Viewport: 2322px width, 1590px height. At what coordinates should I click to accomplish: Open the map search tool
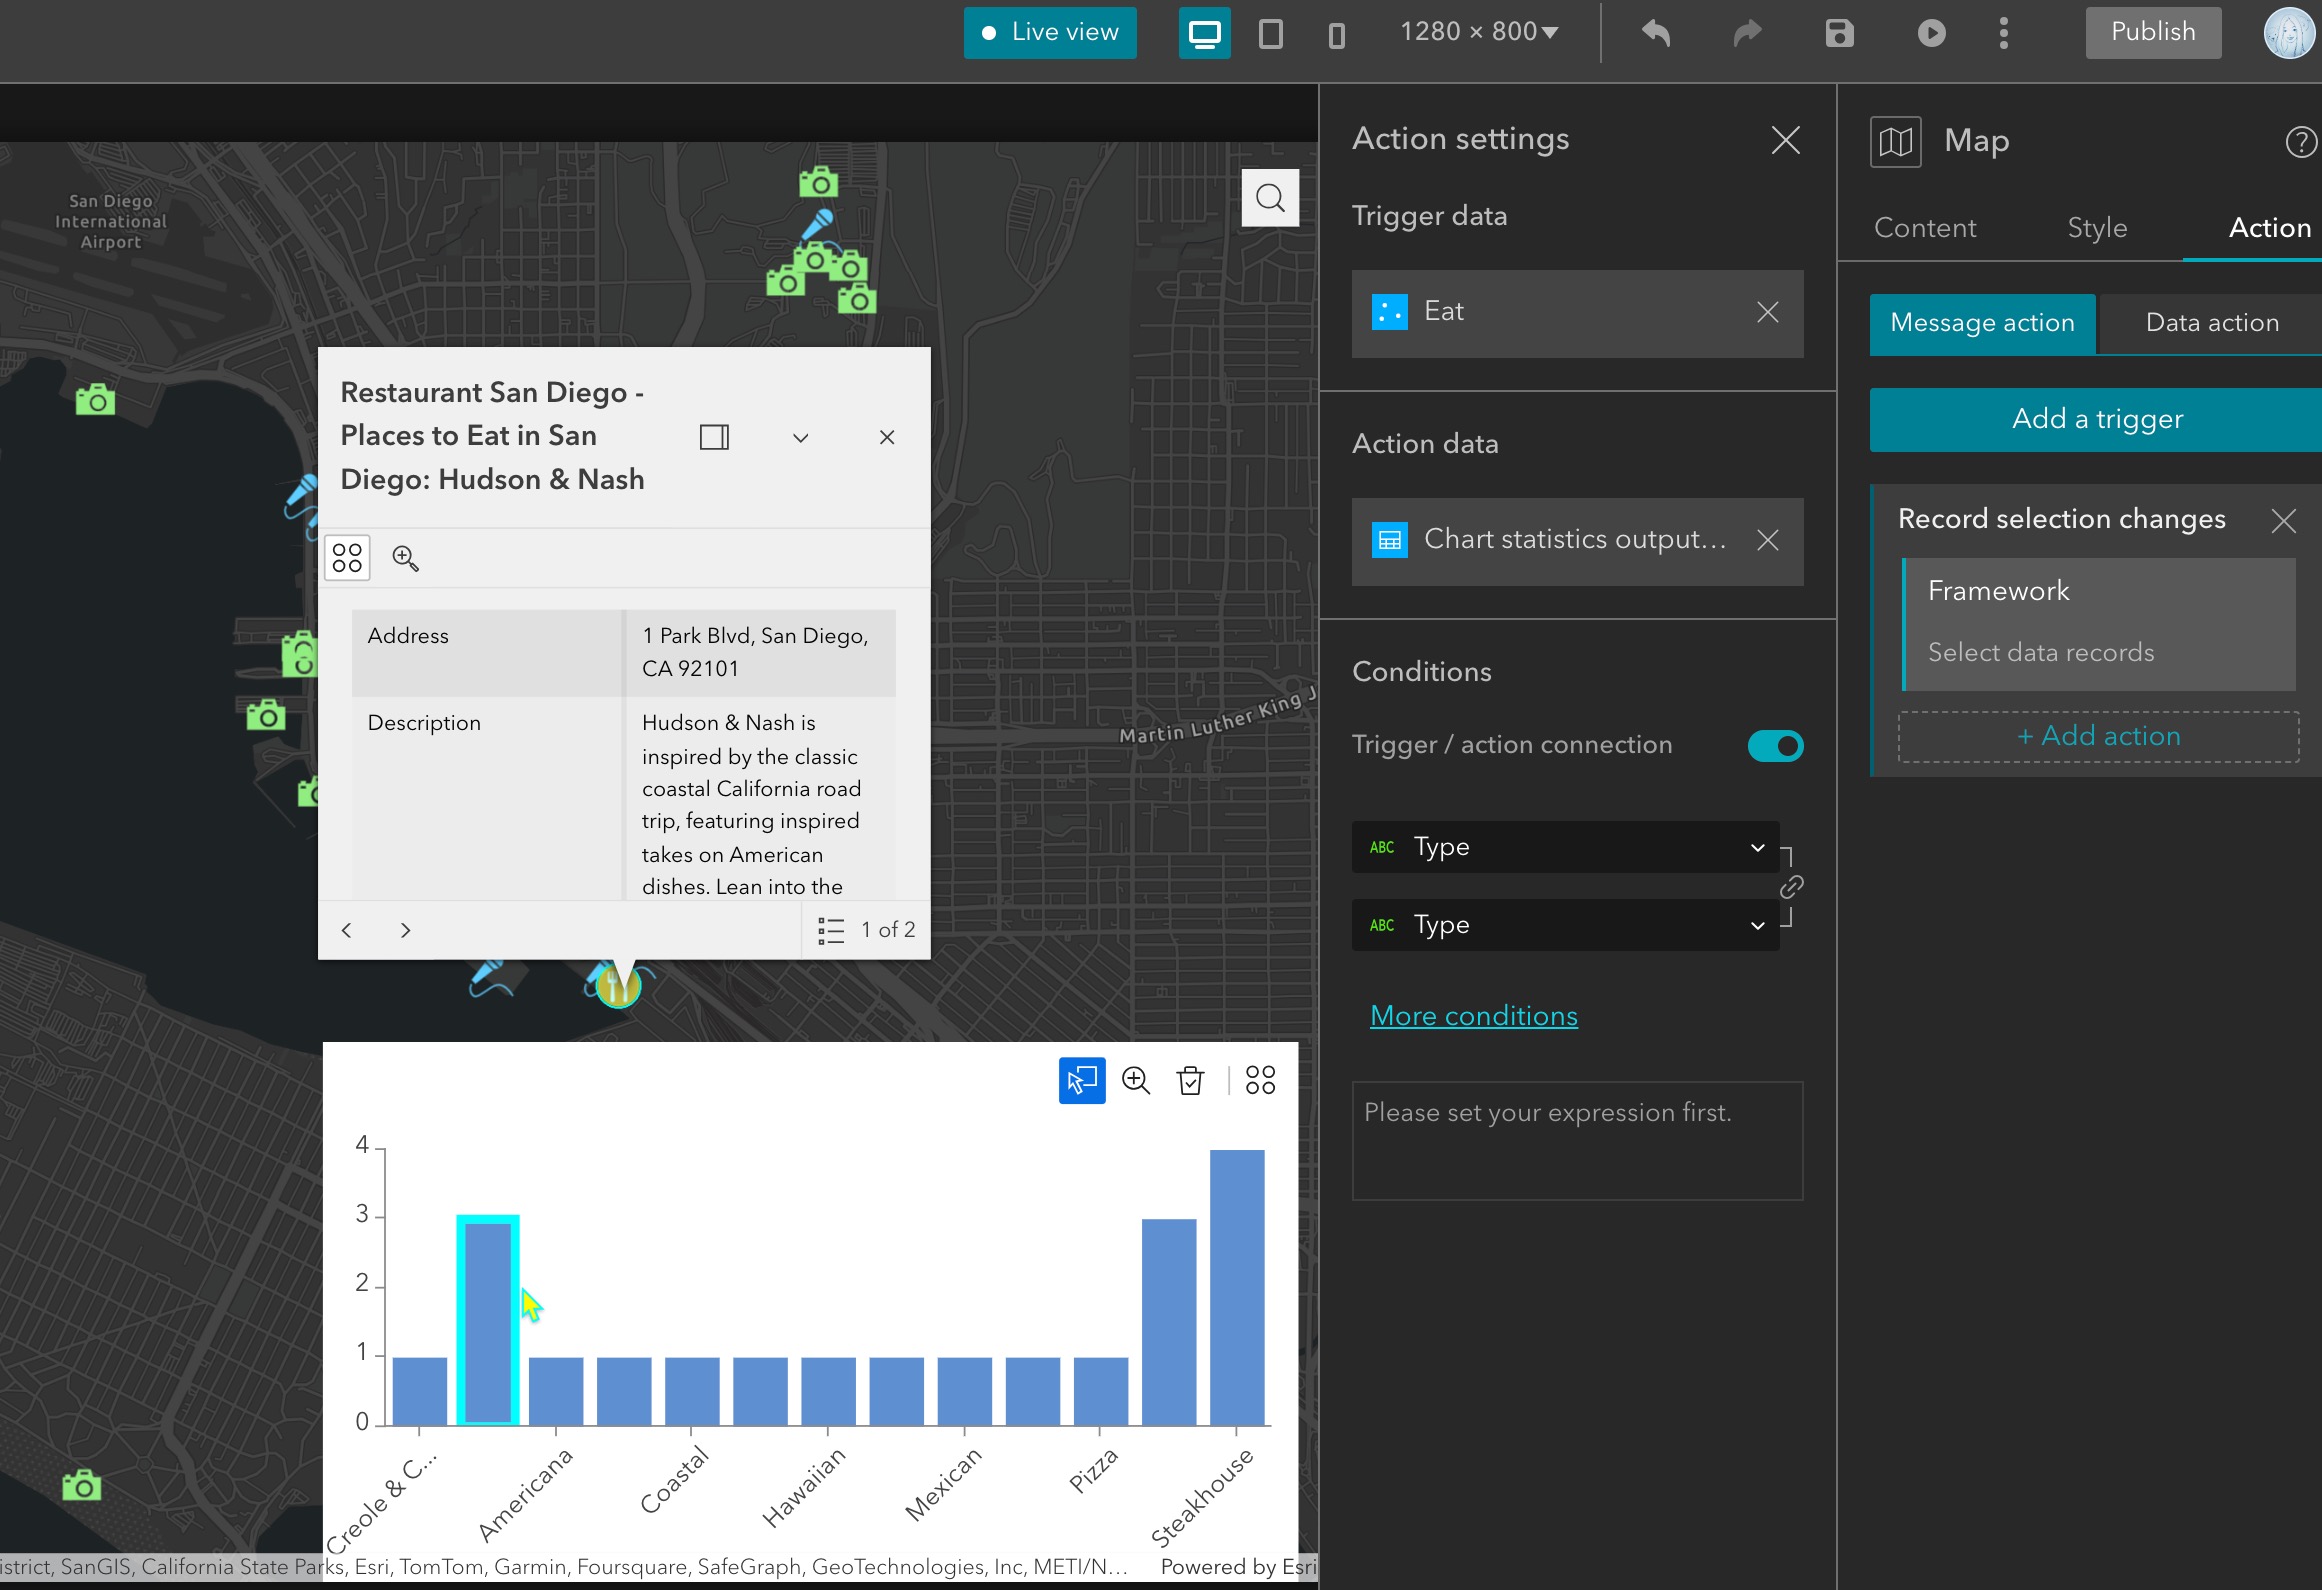(x=1270, y=197)
